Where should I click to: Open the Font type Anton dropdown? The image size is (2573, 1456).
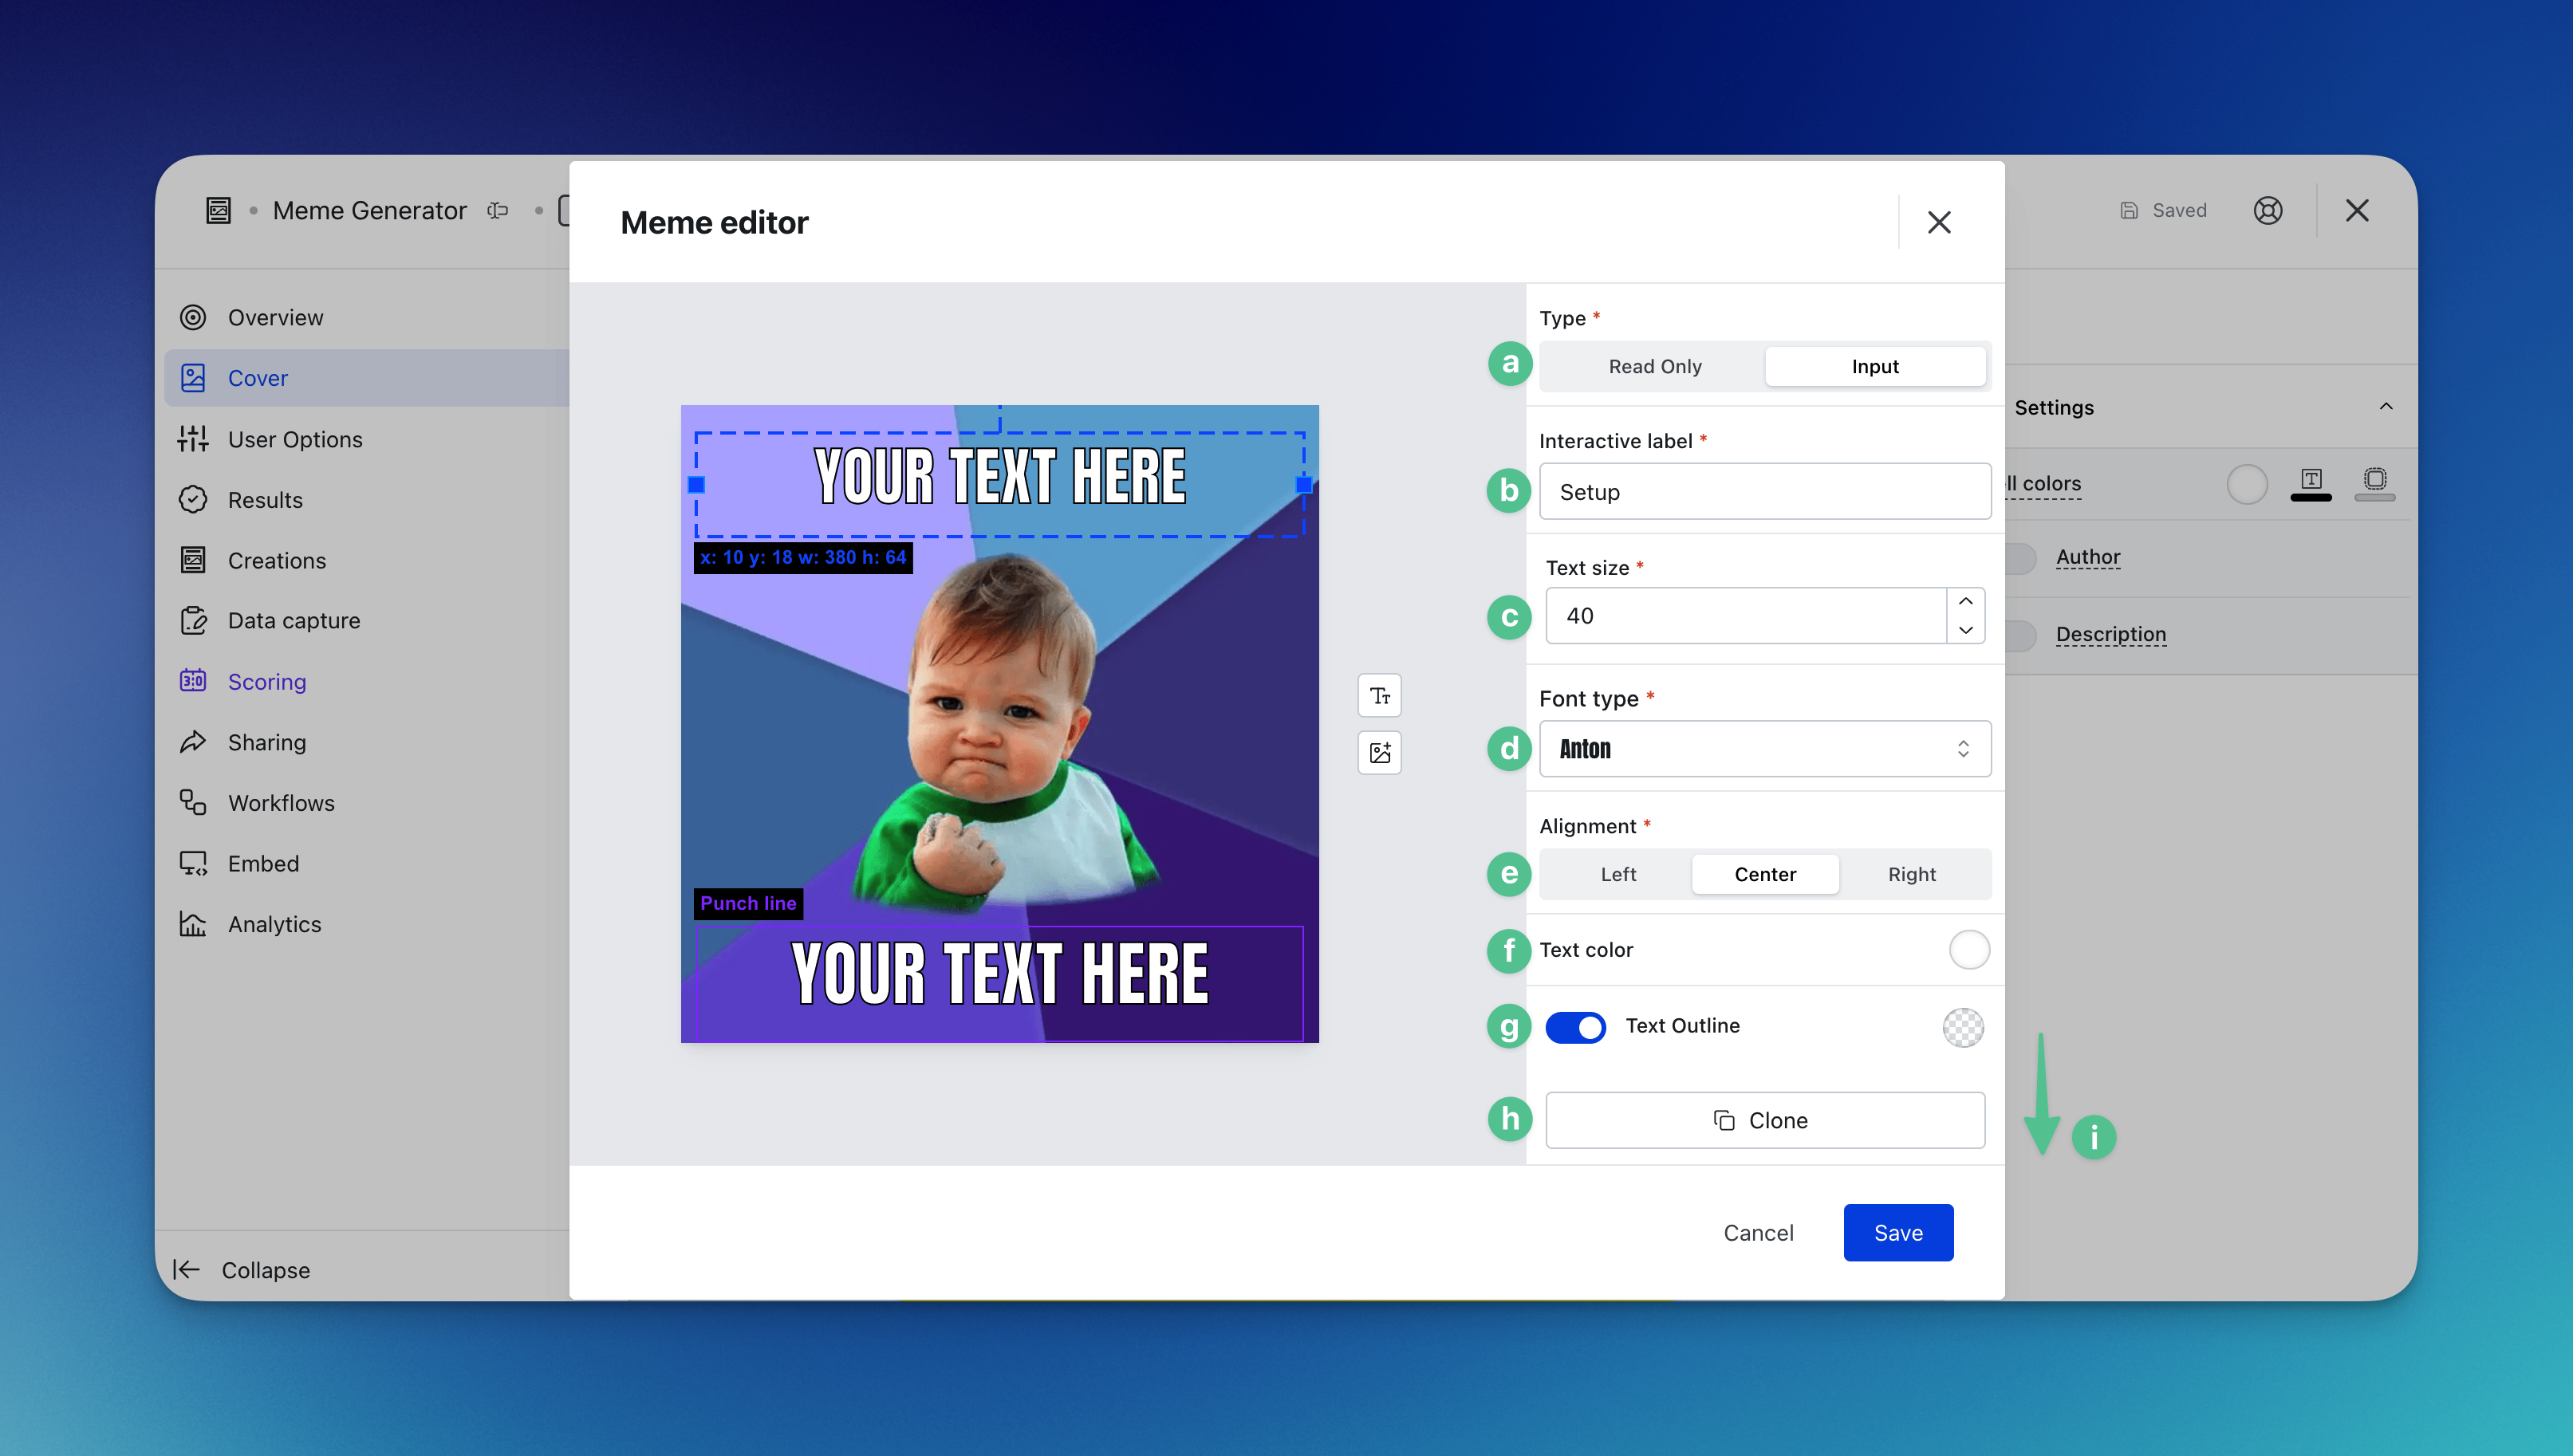click(1764, 749)
